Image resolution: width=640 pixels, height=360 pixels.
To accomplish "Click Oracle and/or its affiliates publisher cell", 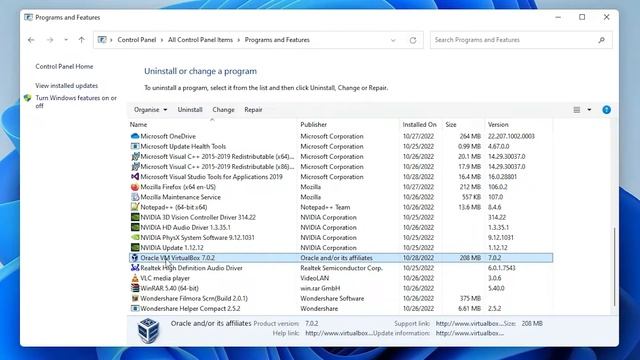I will point(336,258).
